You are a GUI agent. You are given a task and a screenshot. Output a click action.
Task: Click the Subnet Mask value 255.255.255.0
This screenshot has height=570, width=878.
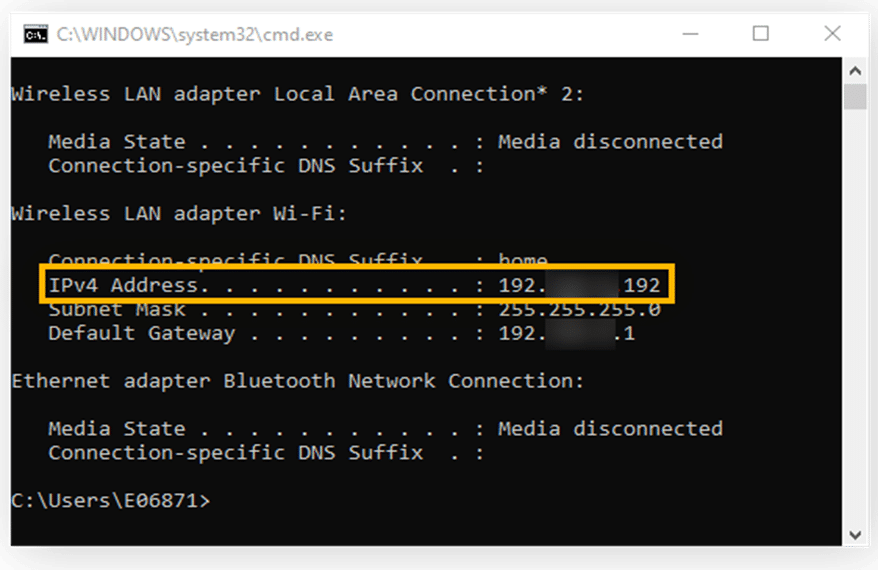click(579, 309)
